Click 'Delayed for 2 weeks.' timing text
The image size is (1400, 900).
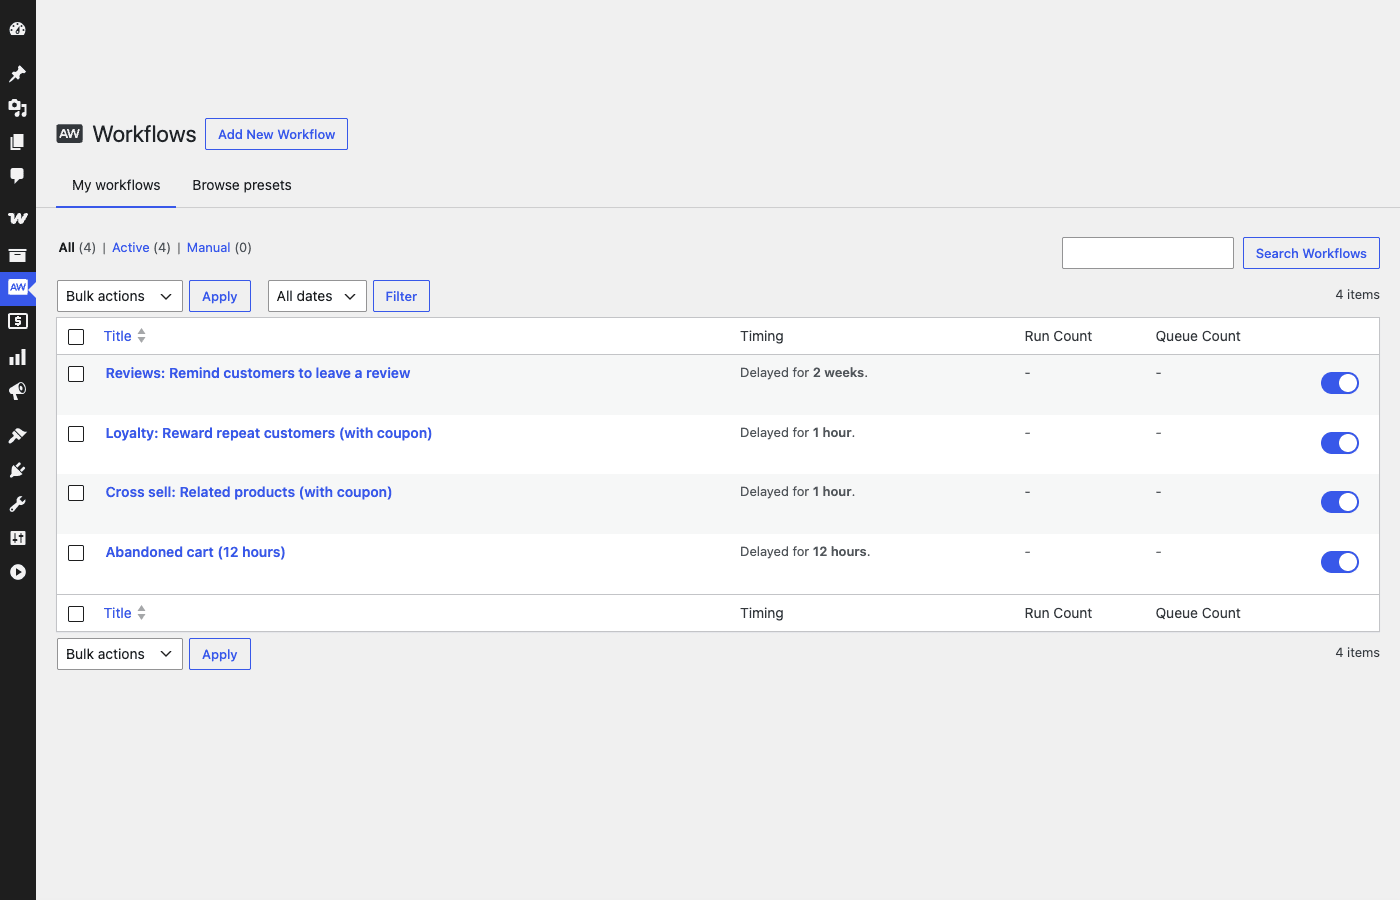[x=804, y=372]
